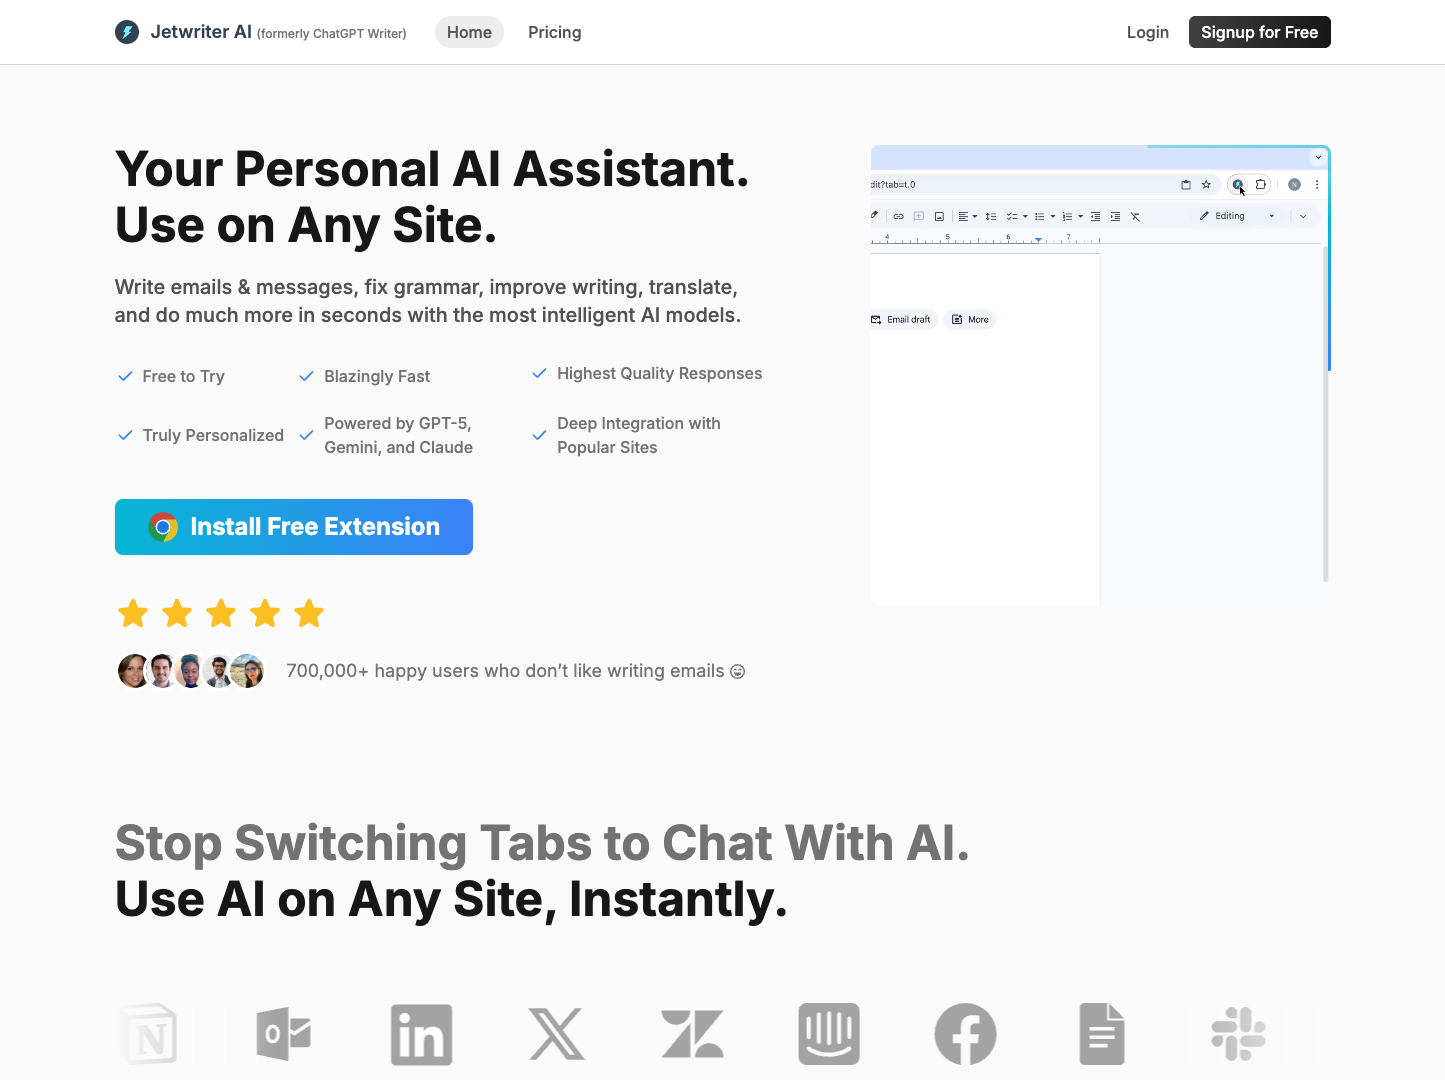
Task: Click the Facebook logo icon
Action: pos(965,1034)
